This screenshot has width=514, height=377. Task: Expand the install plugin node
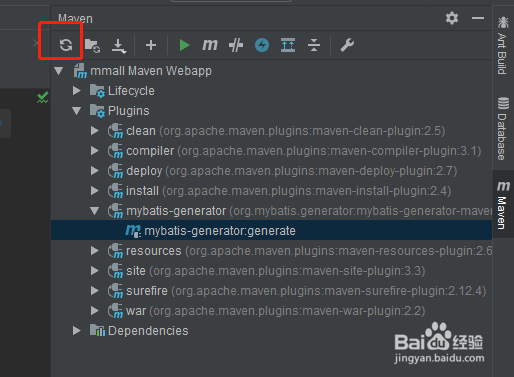tap(95, 191)
